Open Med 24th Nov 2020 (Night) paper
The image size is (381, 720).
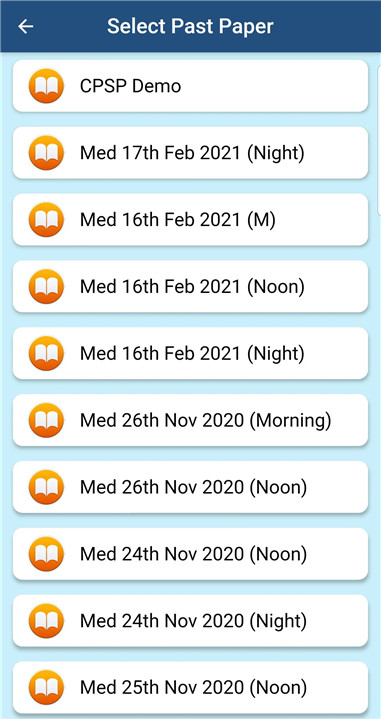[x=190, y=620]
